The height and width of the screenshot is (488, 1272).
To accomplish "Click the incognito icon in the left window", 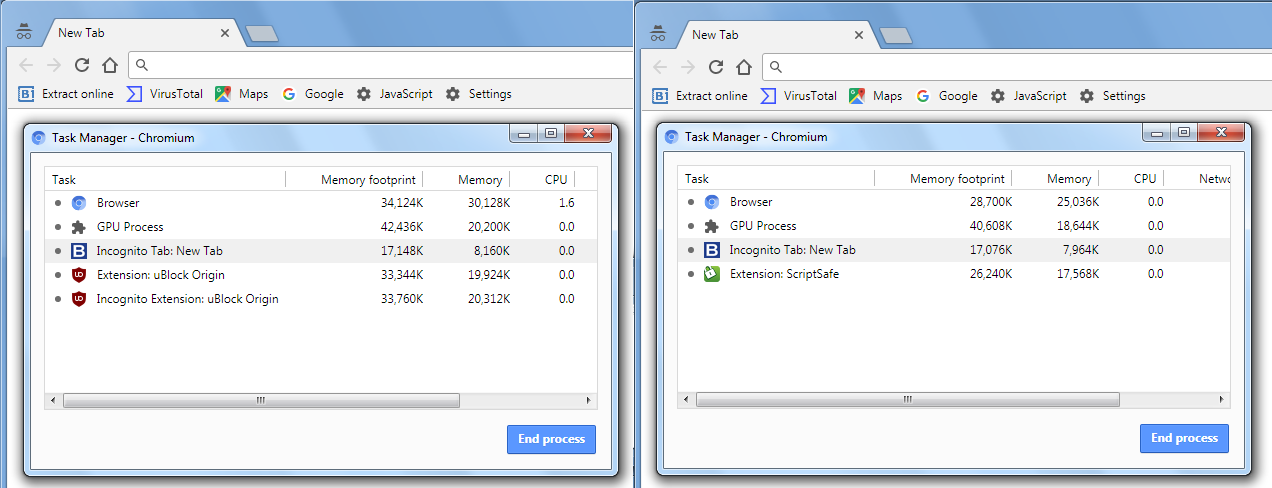I will click(x=24, y=31).
